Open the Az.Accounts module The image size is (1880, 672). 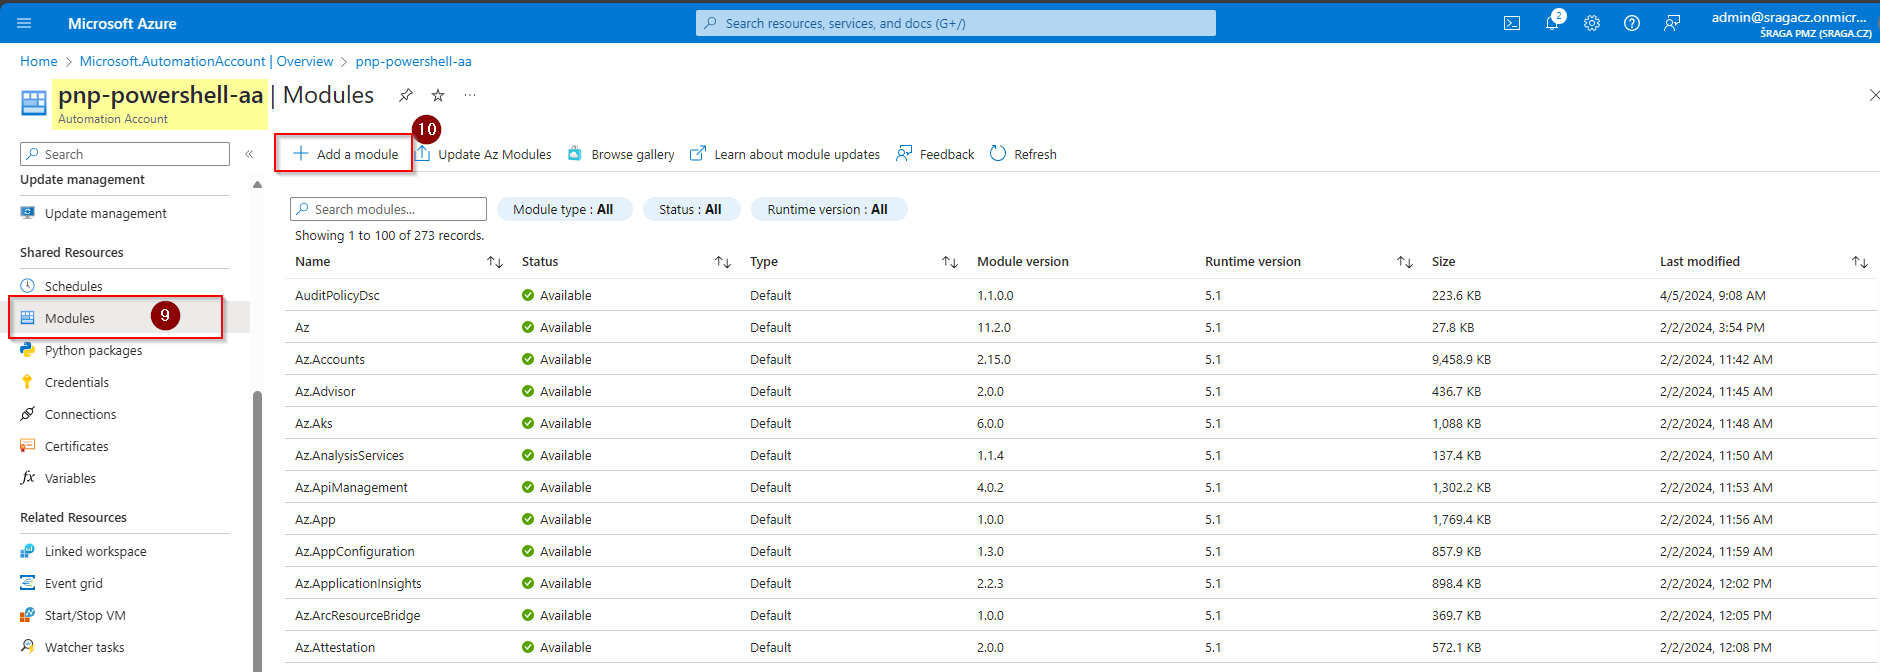click(330, 359)
